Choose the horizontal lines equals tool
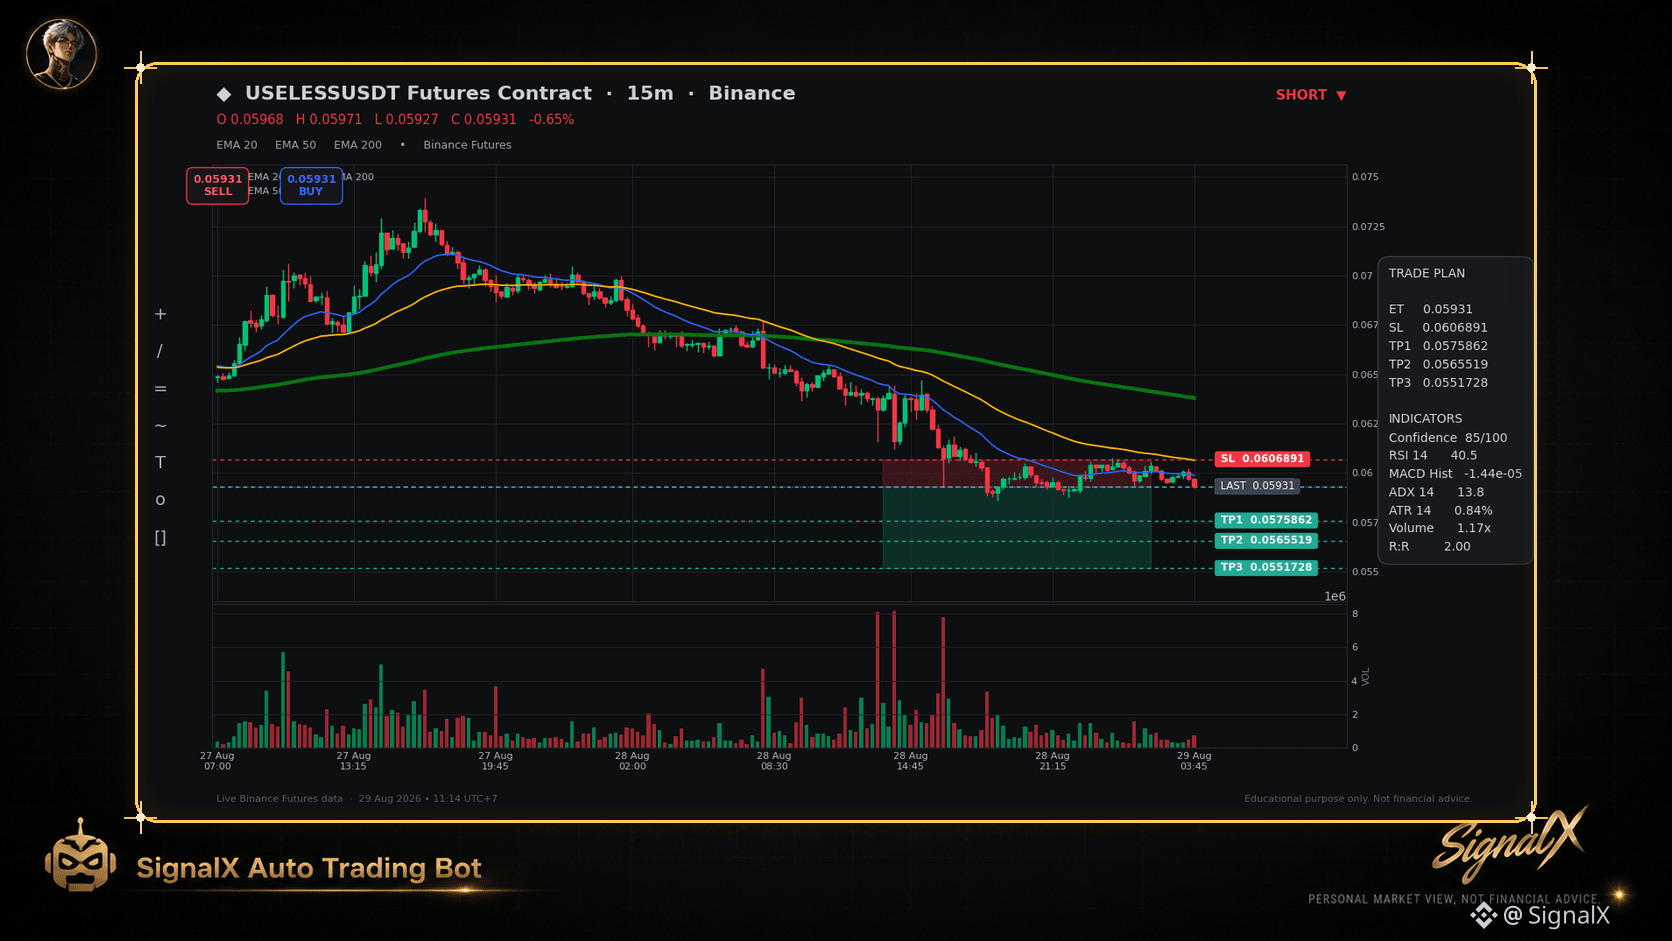This screenshot has width=1672, height=941. pyautogui.click(x=160, y=389)
